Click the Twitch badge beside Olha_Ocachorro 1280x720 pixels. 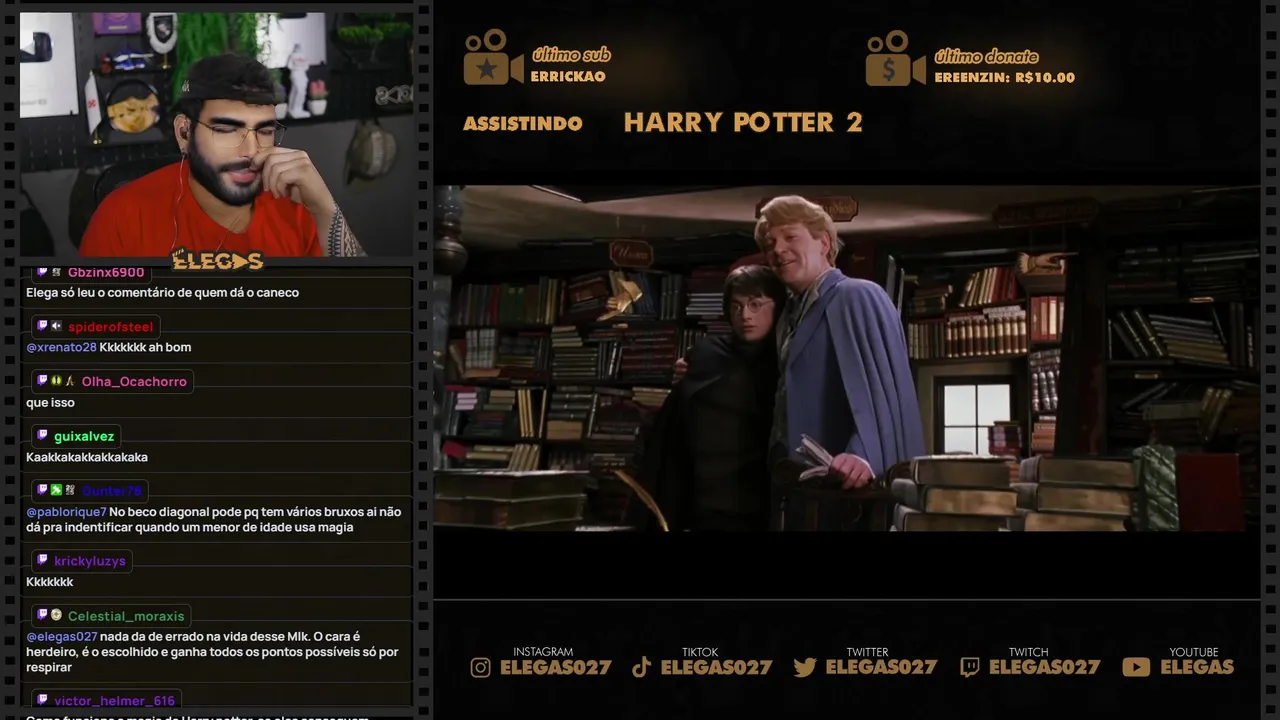pos(42,381)
